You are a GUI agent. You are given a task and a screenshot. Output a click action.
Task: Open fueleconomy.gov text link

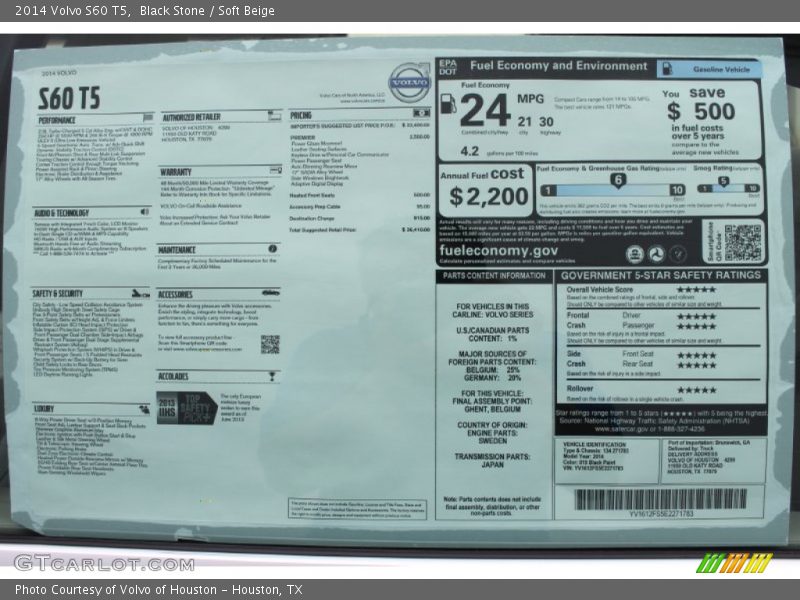tap(498, 251)
